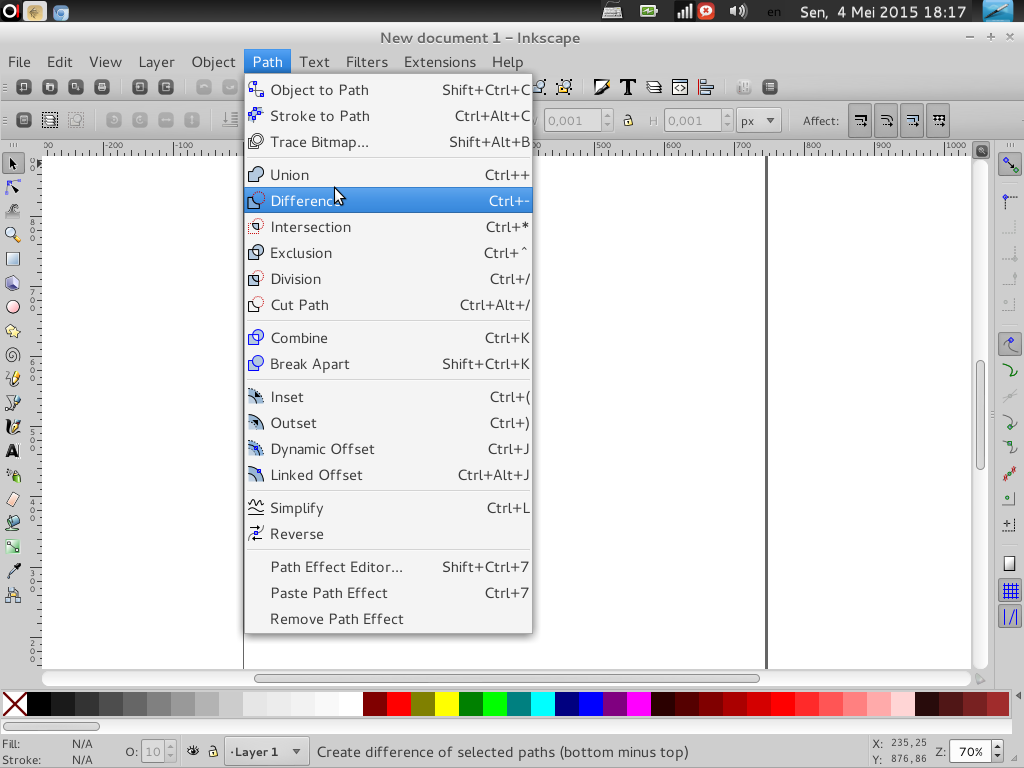Open the XML editor from the command toolbar
Screen dimensions: 1024x768
coord(680,88)
